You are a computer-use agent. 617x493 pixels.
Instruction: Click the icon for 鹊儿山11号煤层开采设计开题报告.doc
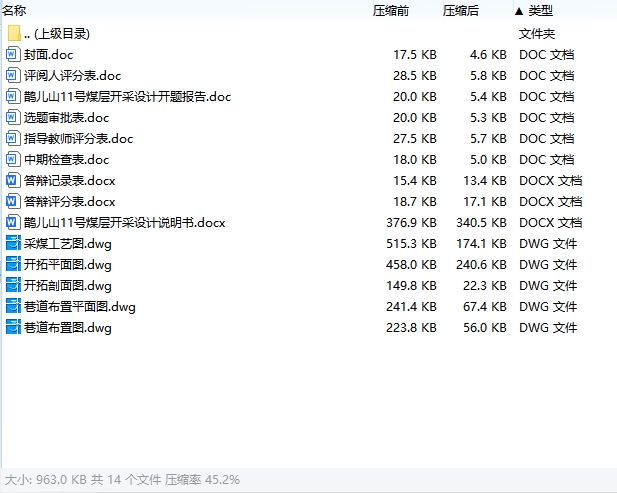[x=13, y=96]
